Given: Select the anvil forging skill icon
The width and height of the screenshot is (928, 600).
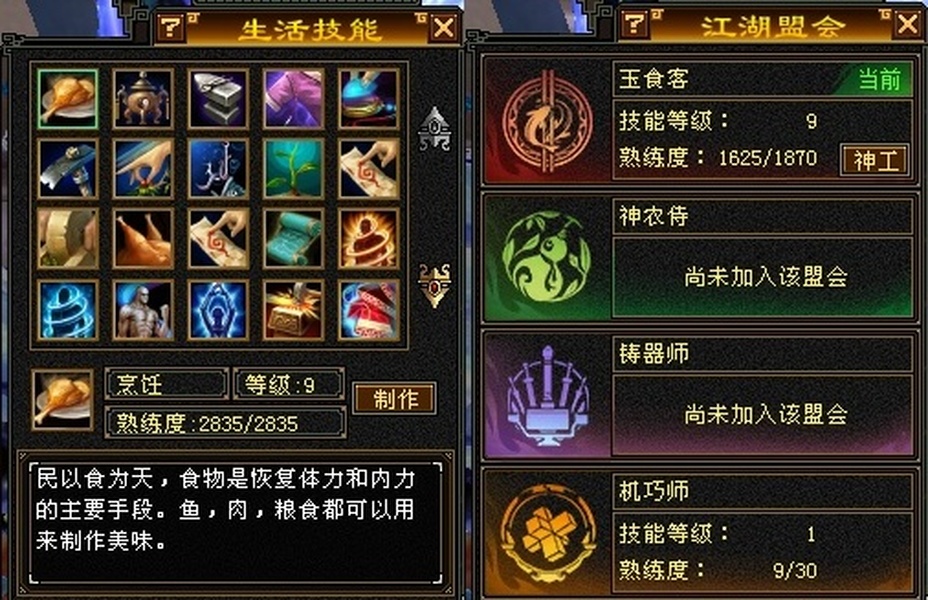Looking at the screenshot, I should 218,99.
